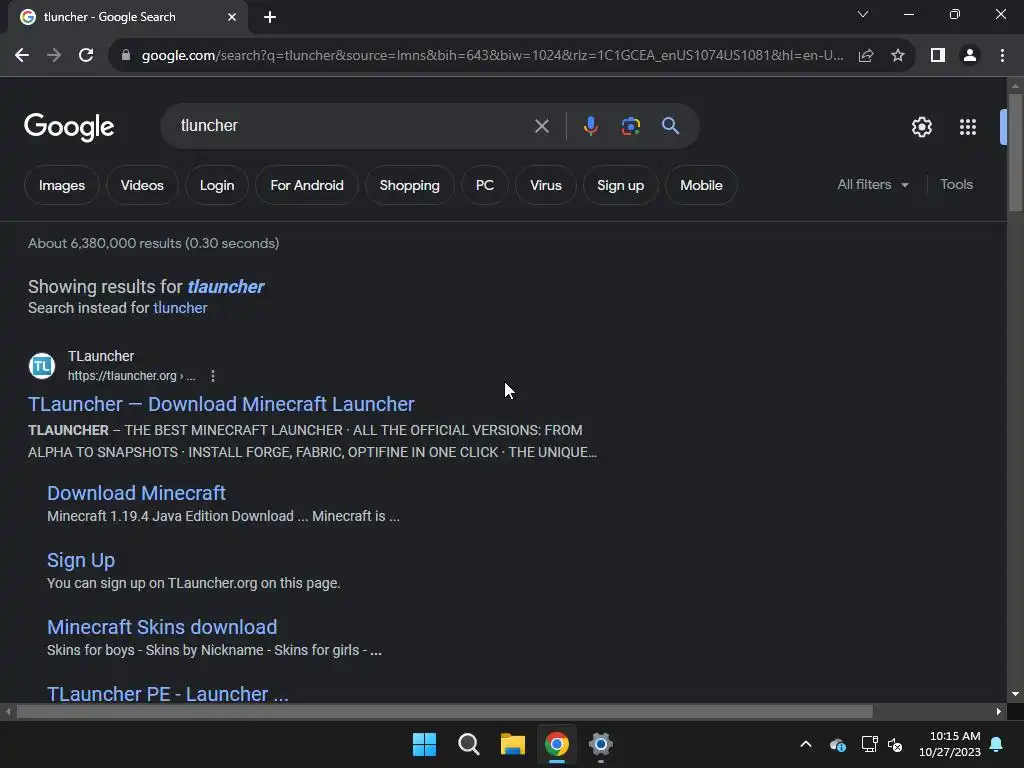This screenshot has height=768, width=1024.
Task: Open the Chrome profile menu
Action: tap(970, 56)
